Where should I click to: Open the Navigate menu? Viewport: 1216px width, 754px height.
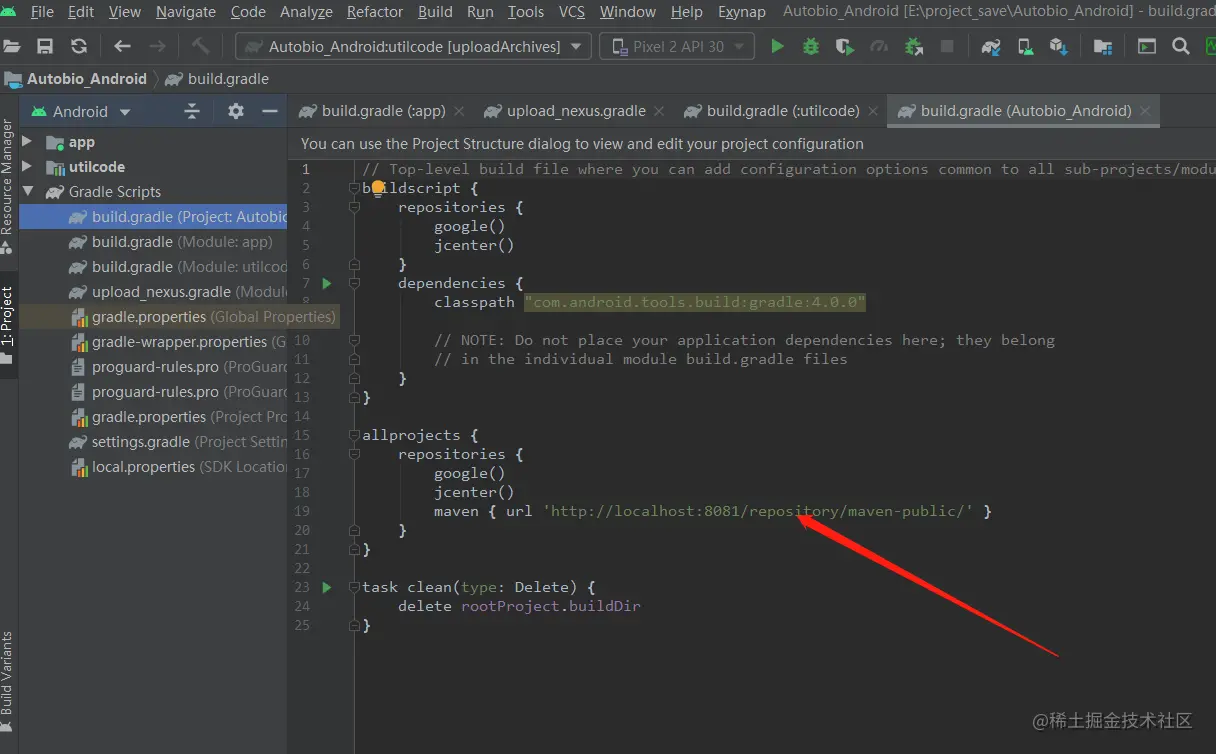[186, 12]
